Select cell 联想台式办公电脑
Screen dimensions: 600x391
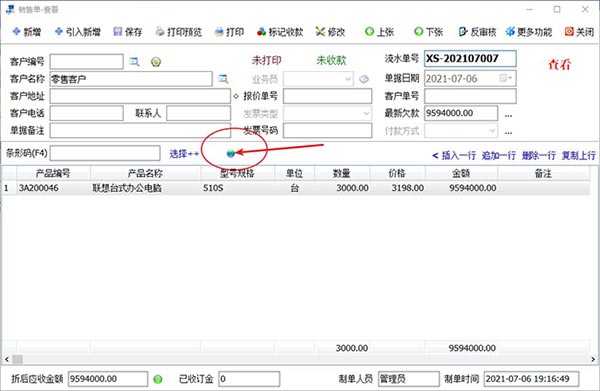point(145,188)
